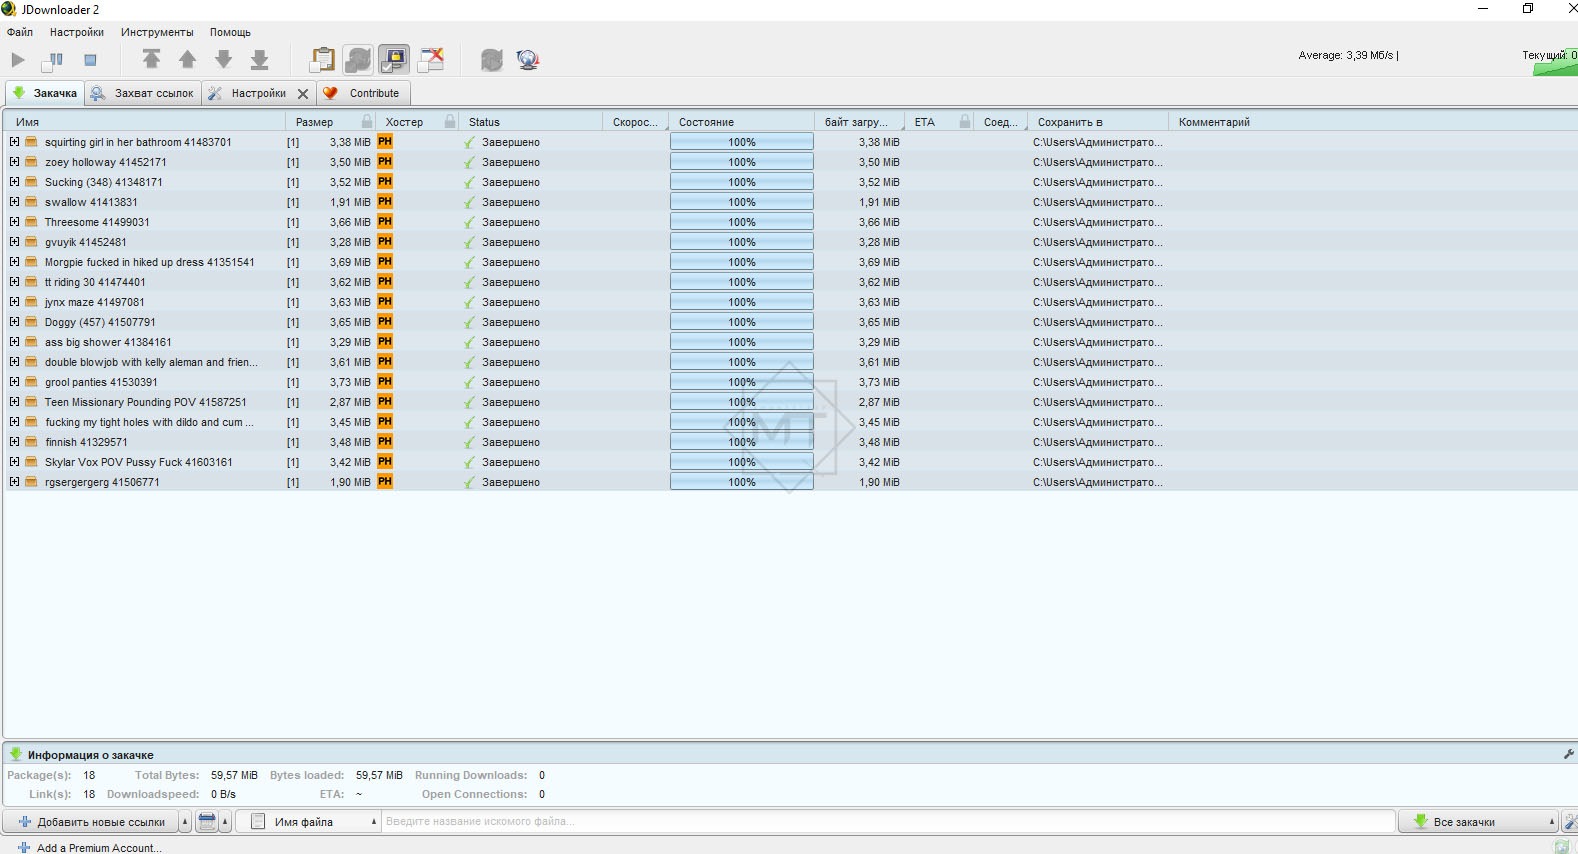Toggle the lock on the ETA column
The height and width of the screenshot is (854, 1578).
(964, 121)
